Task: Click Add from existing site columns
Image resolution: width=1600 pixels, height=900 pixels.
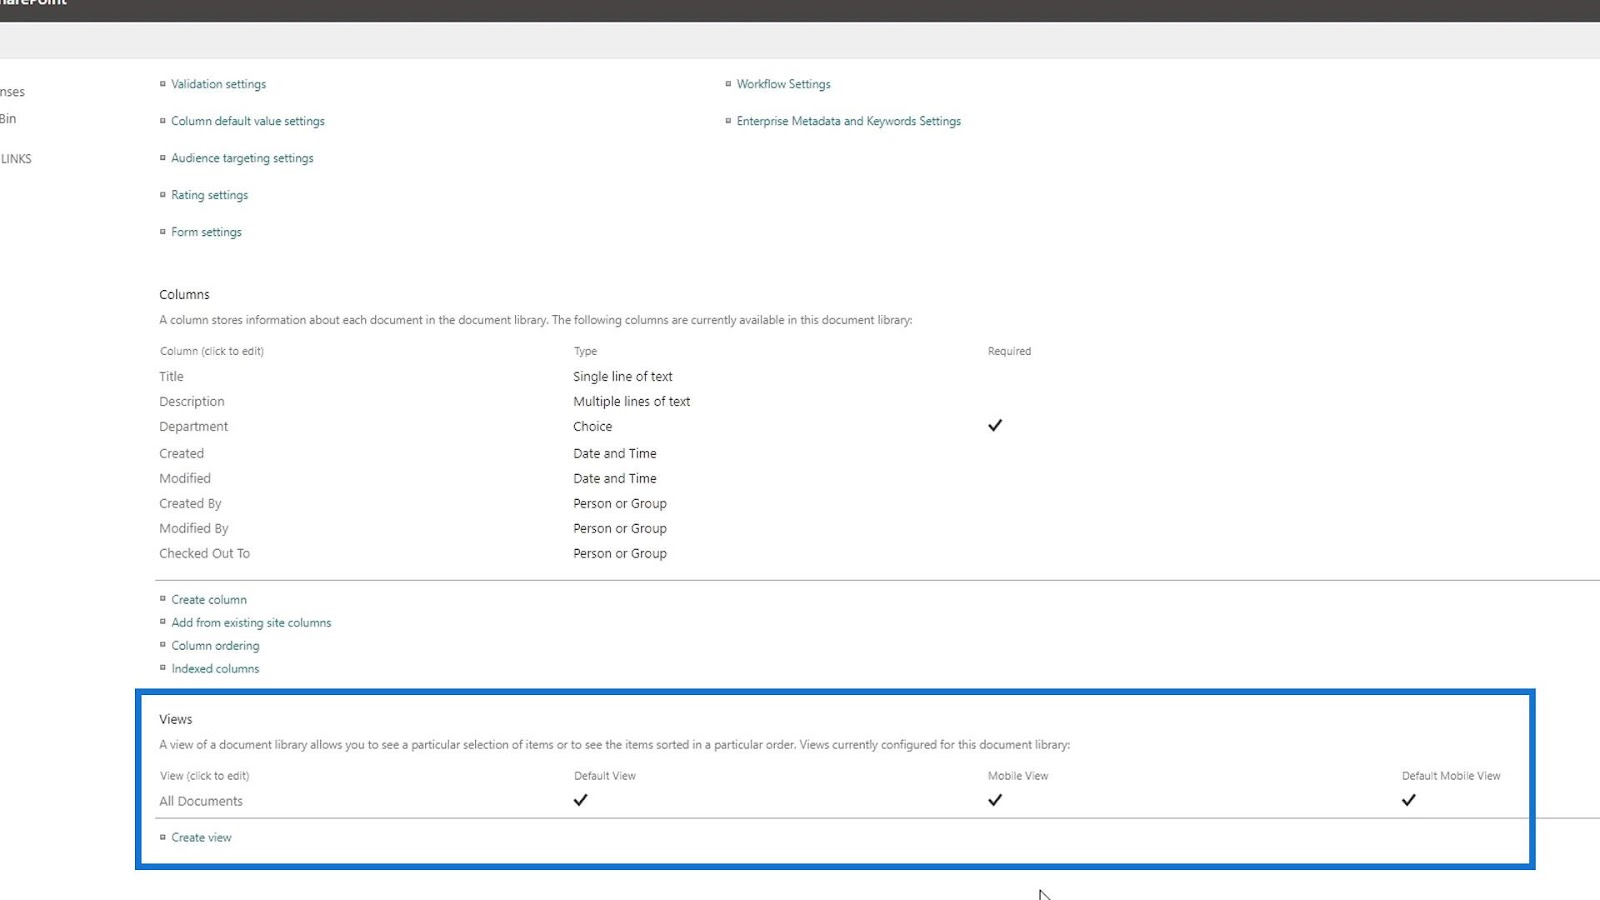Action: [x=251, y=623]
